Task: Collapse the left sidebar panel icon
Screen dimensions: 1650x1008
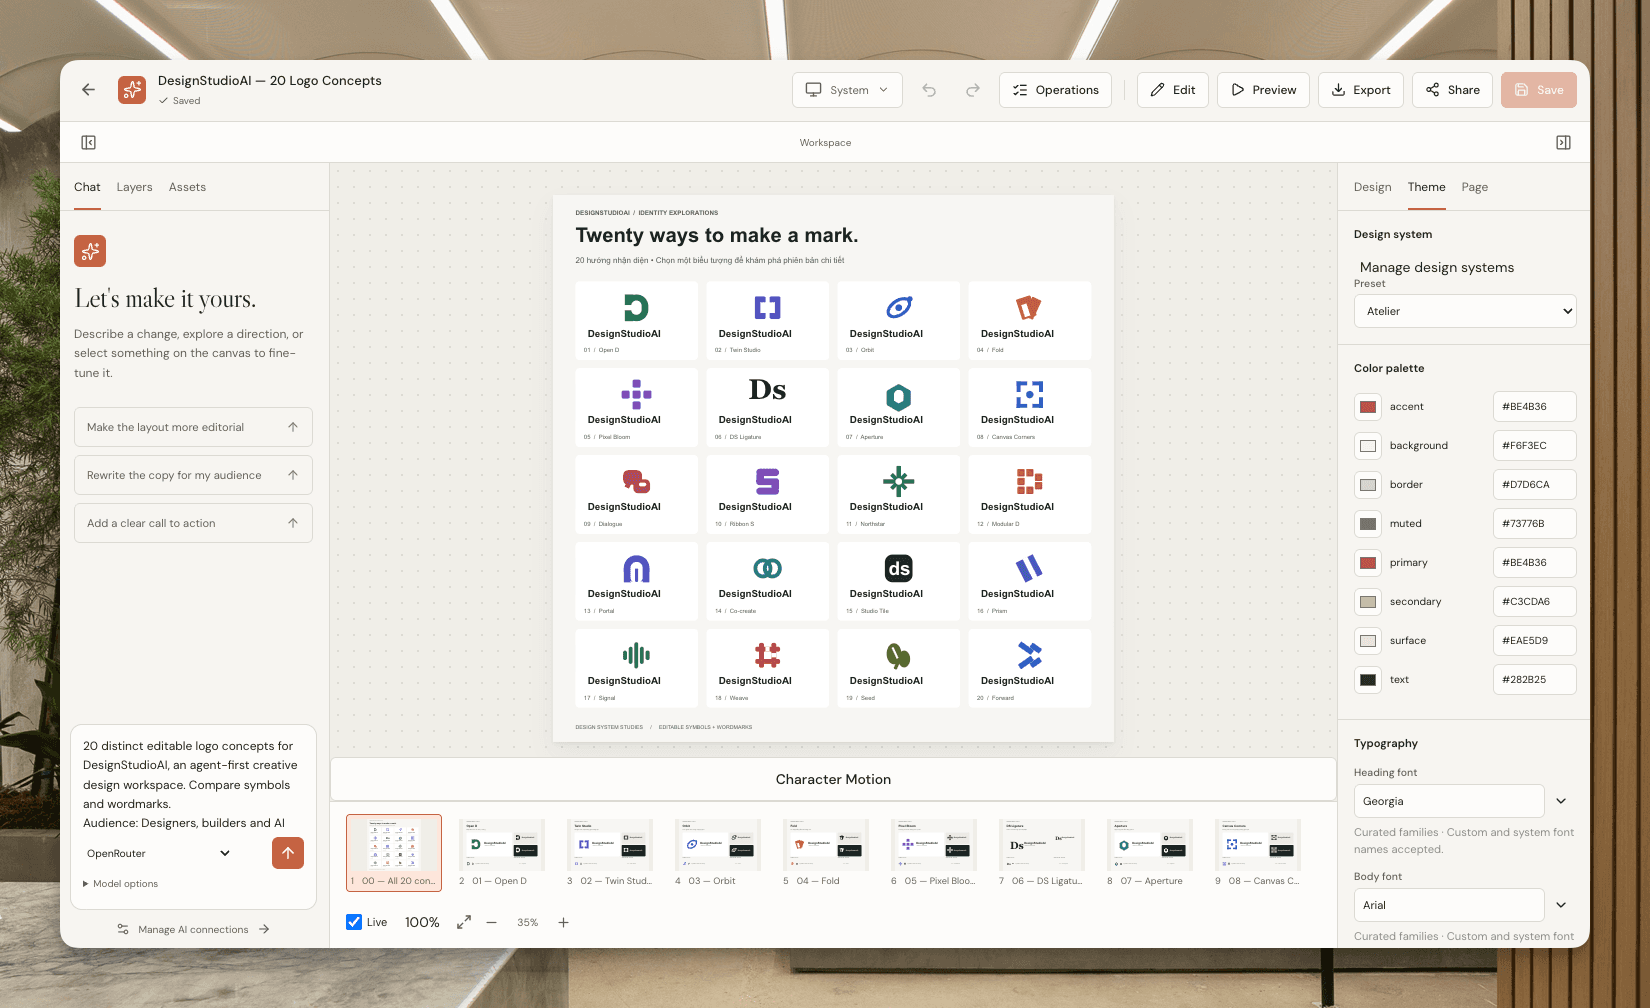Action: [x=88, y=143]
